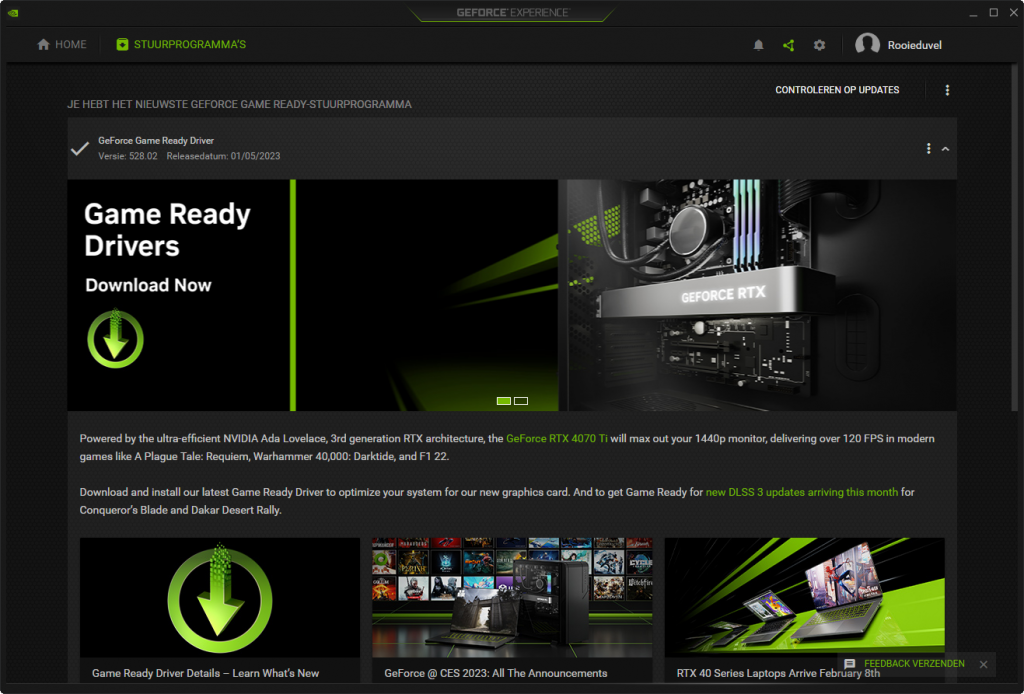Maximize the GeForce Experience window
The height and width of the screenshot is (694, 1024).
click(993, 12)
